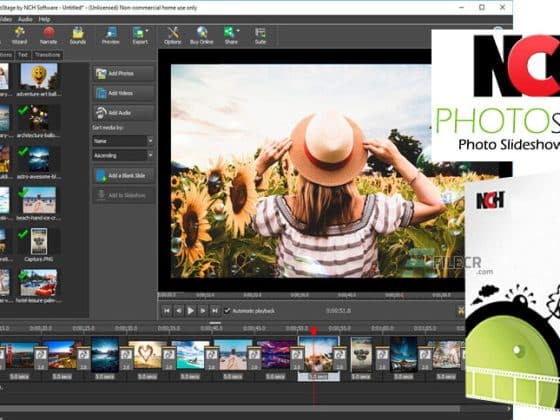Open the Help menu
The width and height of the screenshot is (560, 420).
44,19
